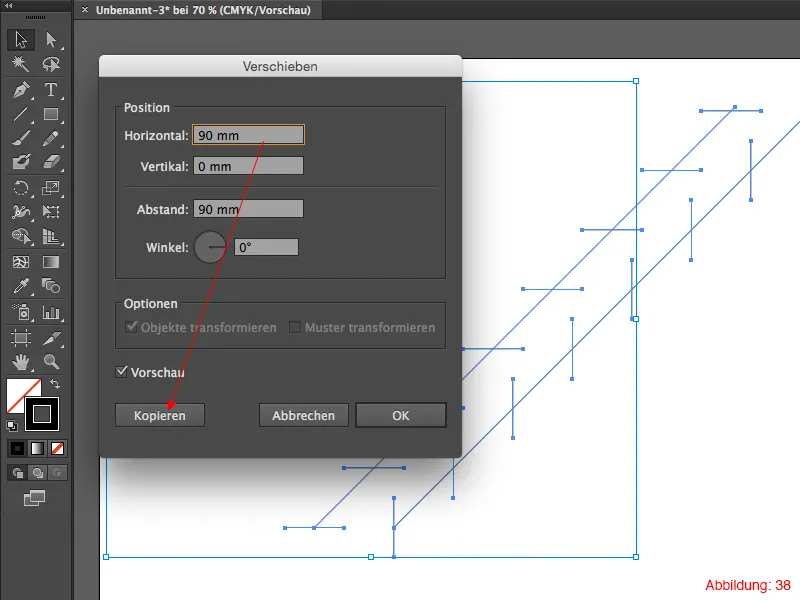Close the Unbenannt-3 document tab

tap(85, 10)
